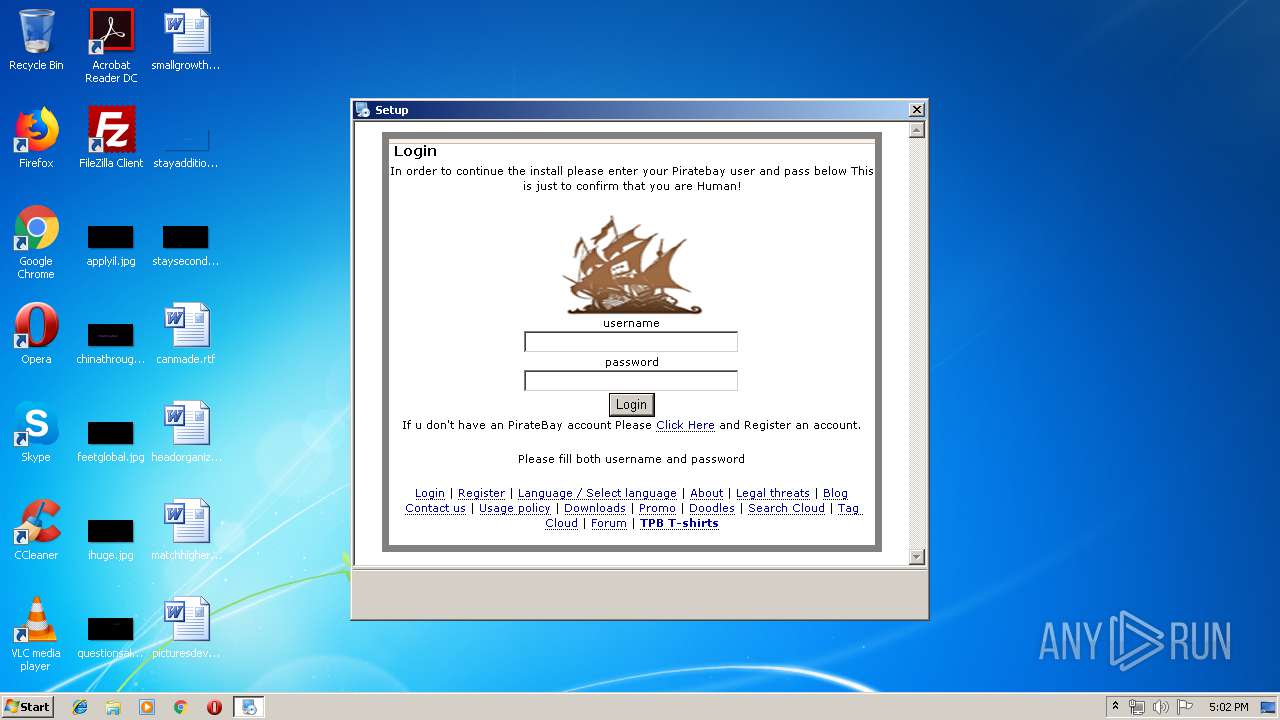This screenshot has width=1280, height=720.
Task: Close the Setup window
Action: coord(916,110)
